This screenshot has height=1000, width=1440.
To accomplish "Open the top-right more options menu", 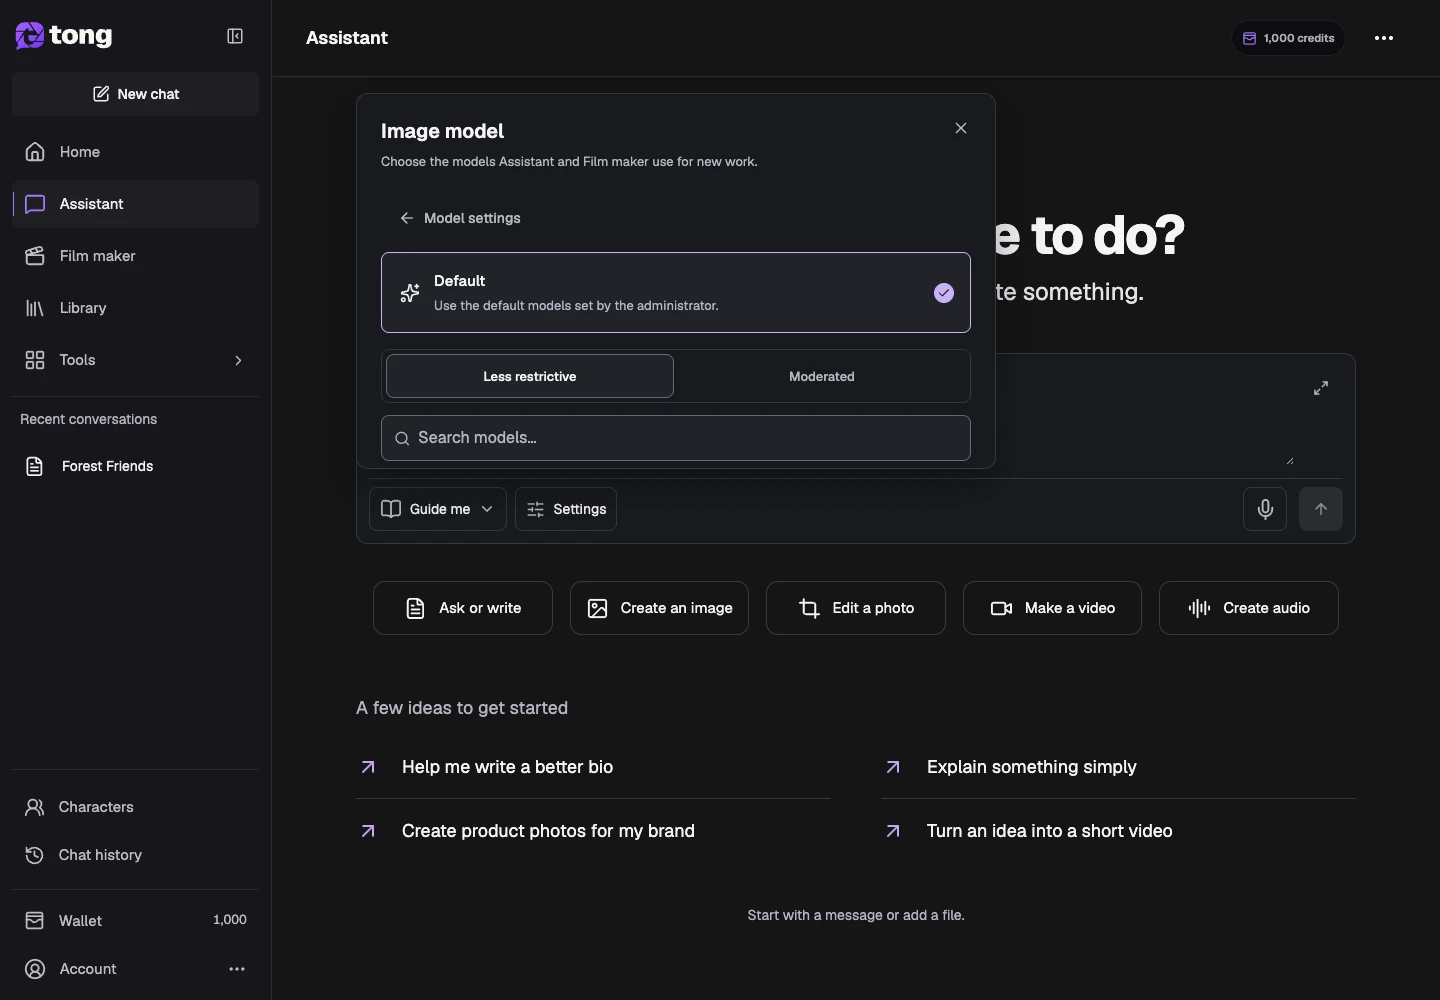I will (1384, 38).
